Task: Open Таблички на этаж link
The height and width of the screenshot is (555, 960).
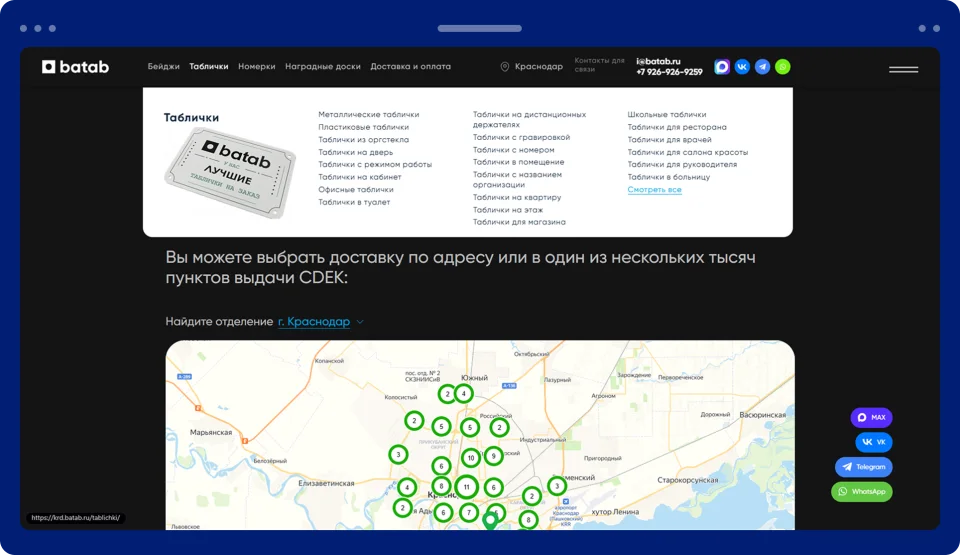Action: point(508,210)
